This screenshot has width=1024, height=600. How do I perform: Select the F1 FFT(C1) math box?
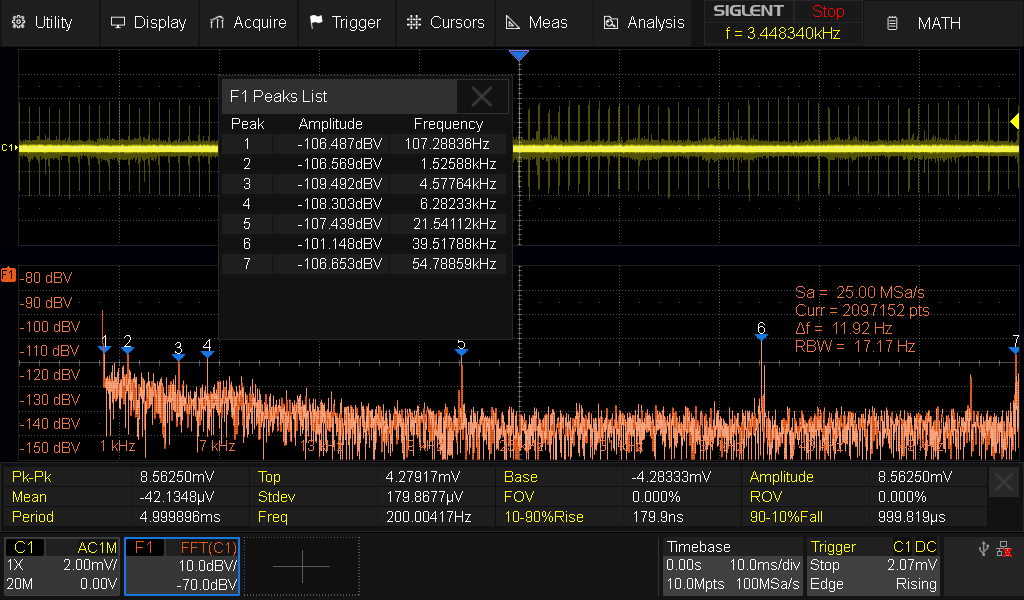coord(182,566)
